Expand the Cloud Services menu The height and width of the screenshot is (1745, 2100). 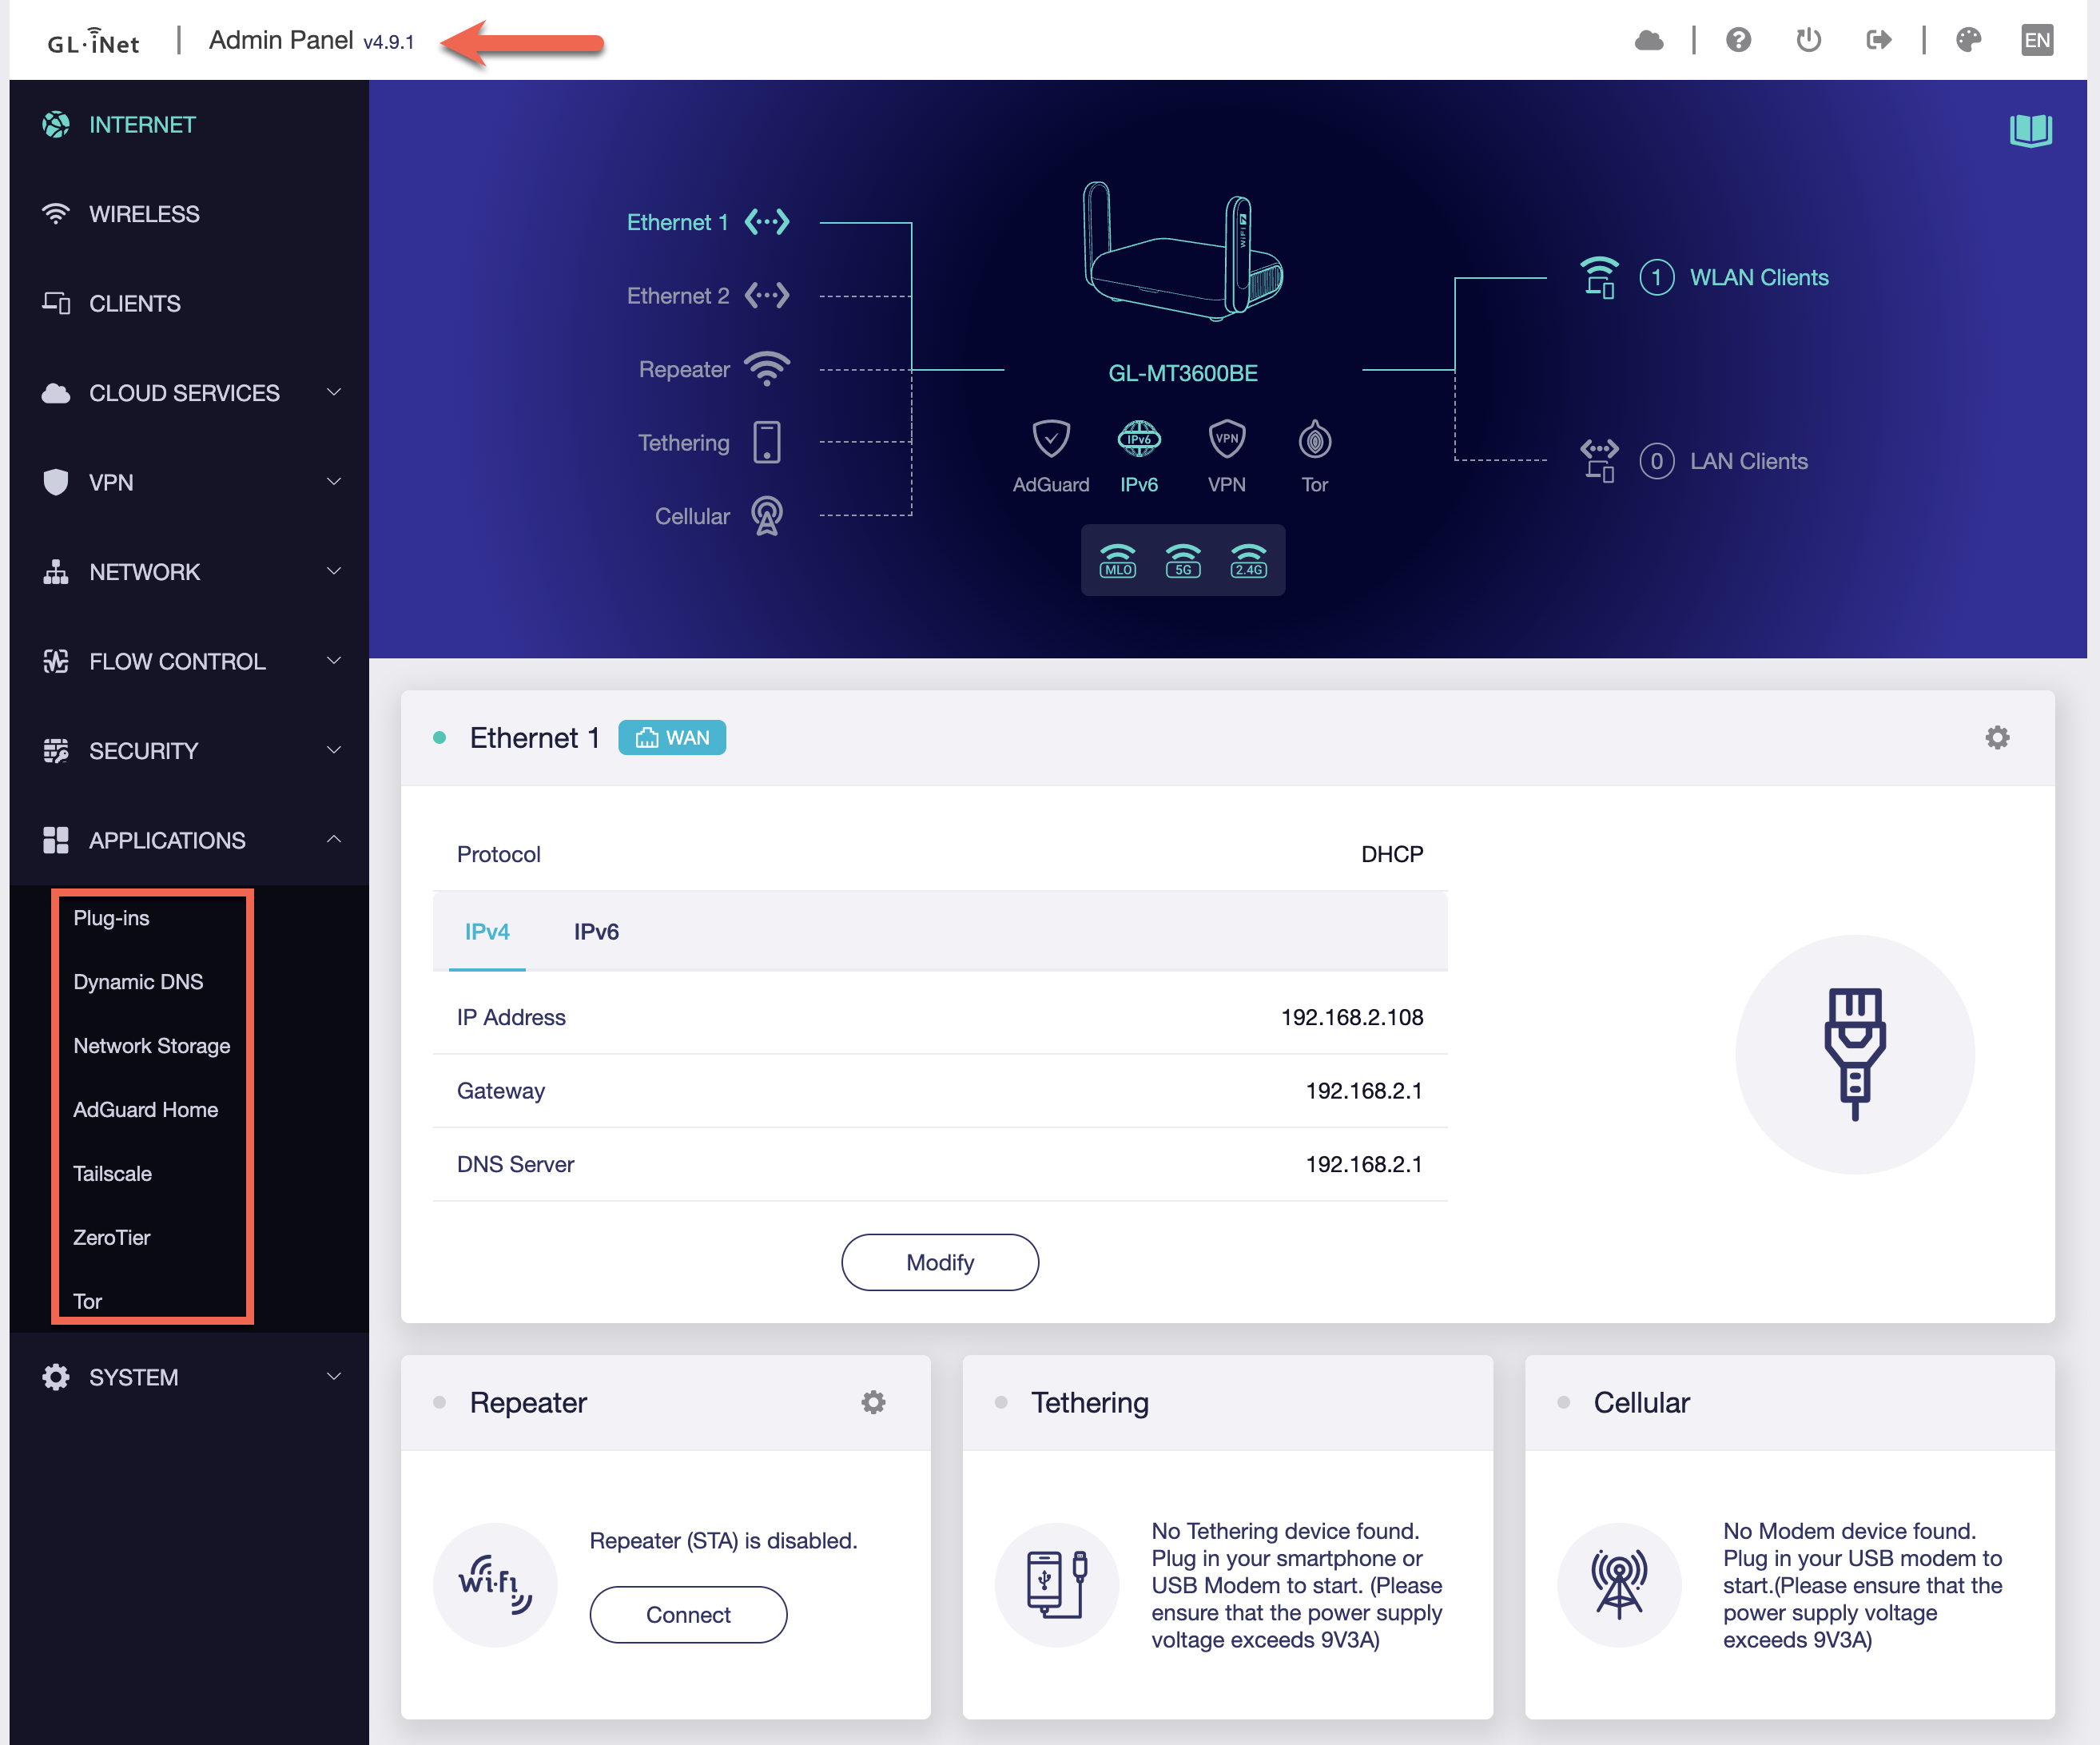point(189,393)
